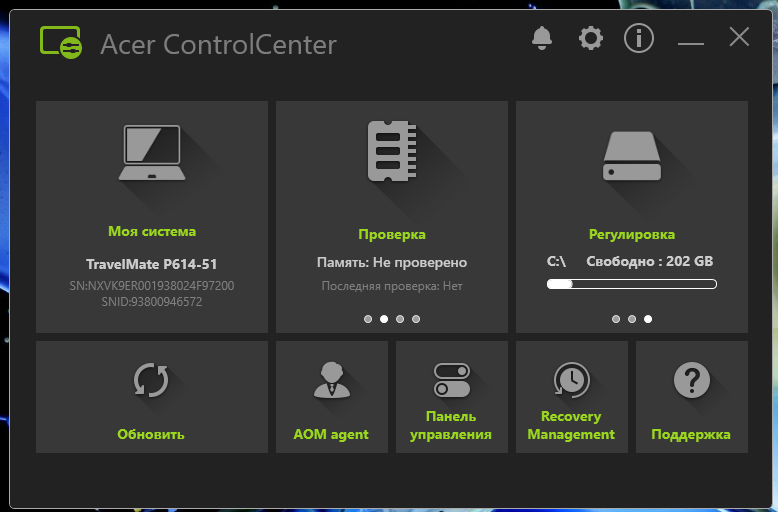Select second page dot in Проверка tile
This screenshot has width=778, height=512.
(384, 319)
